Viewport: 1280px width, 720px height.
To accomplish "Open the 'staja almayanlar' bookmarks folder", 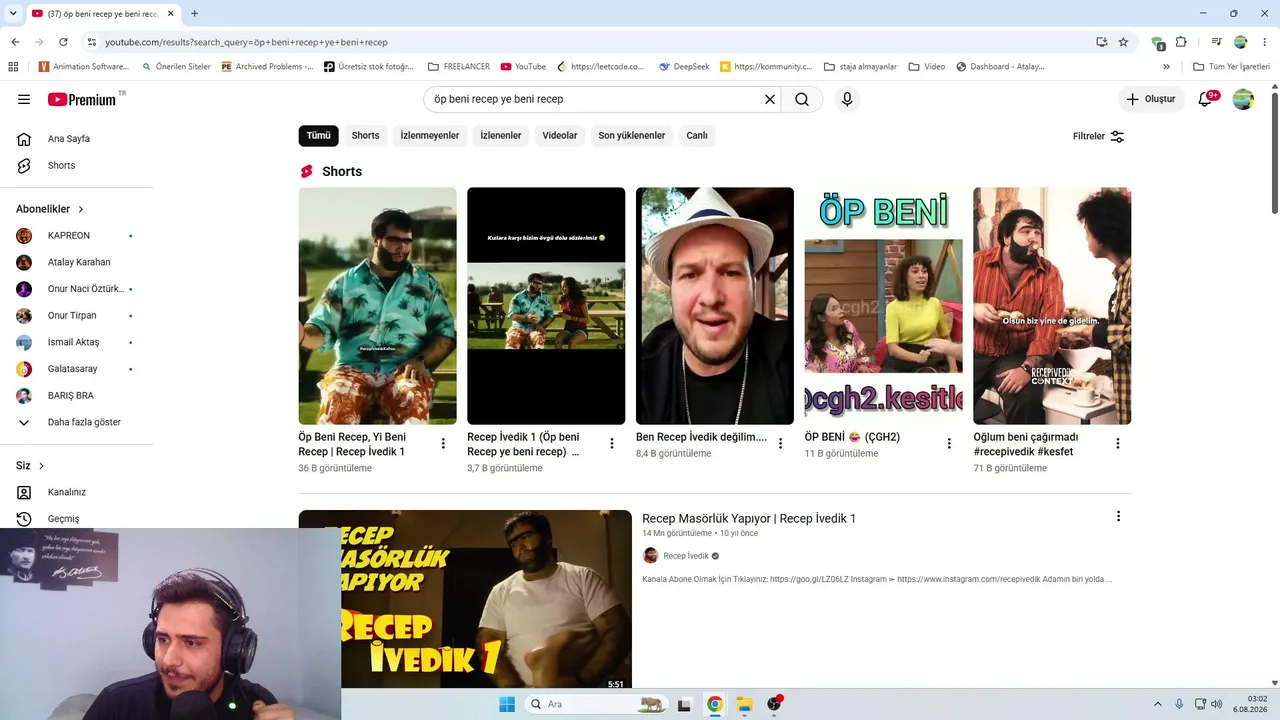I will pyautogui.click(x=860, y=67).
